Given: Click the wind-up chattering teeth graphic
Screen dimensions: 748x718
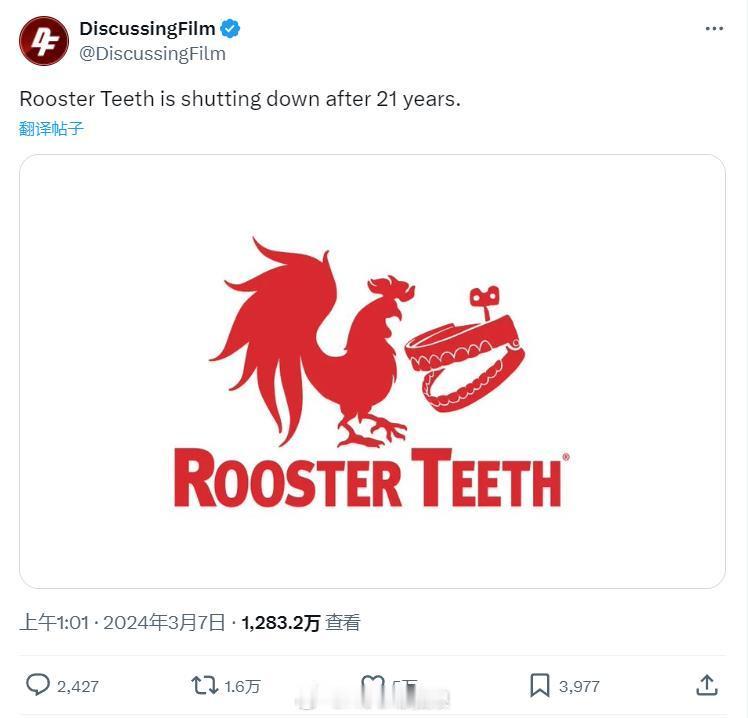Looking at the screenshot, I should pyautogui.click(x=465, y=349).
